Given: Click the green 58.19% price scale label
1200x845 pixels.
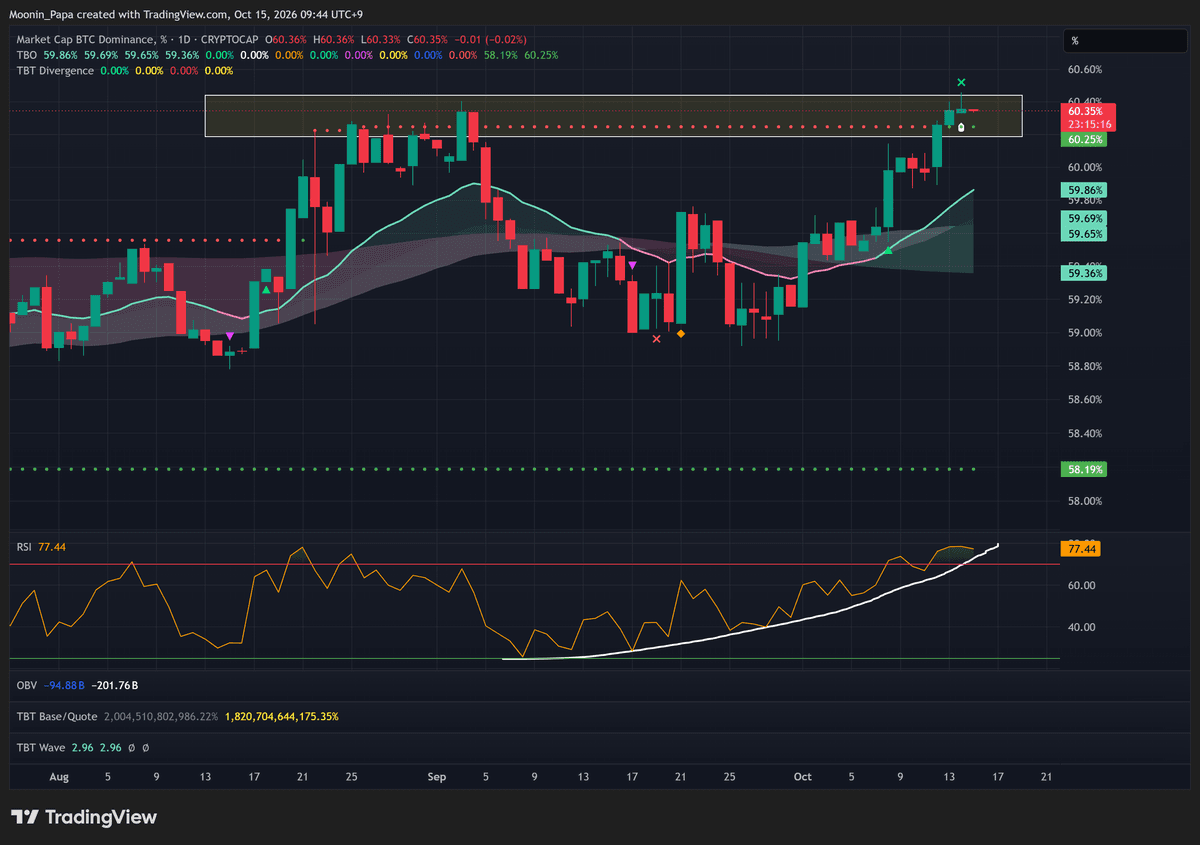Looking at the screenshot, I should click(x=1086, y=469).
